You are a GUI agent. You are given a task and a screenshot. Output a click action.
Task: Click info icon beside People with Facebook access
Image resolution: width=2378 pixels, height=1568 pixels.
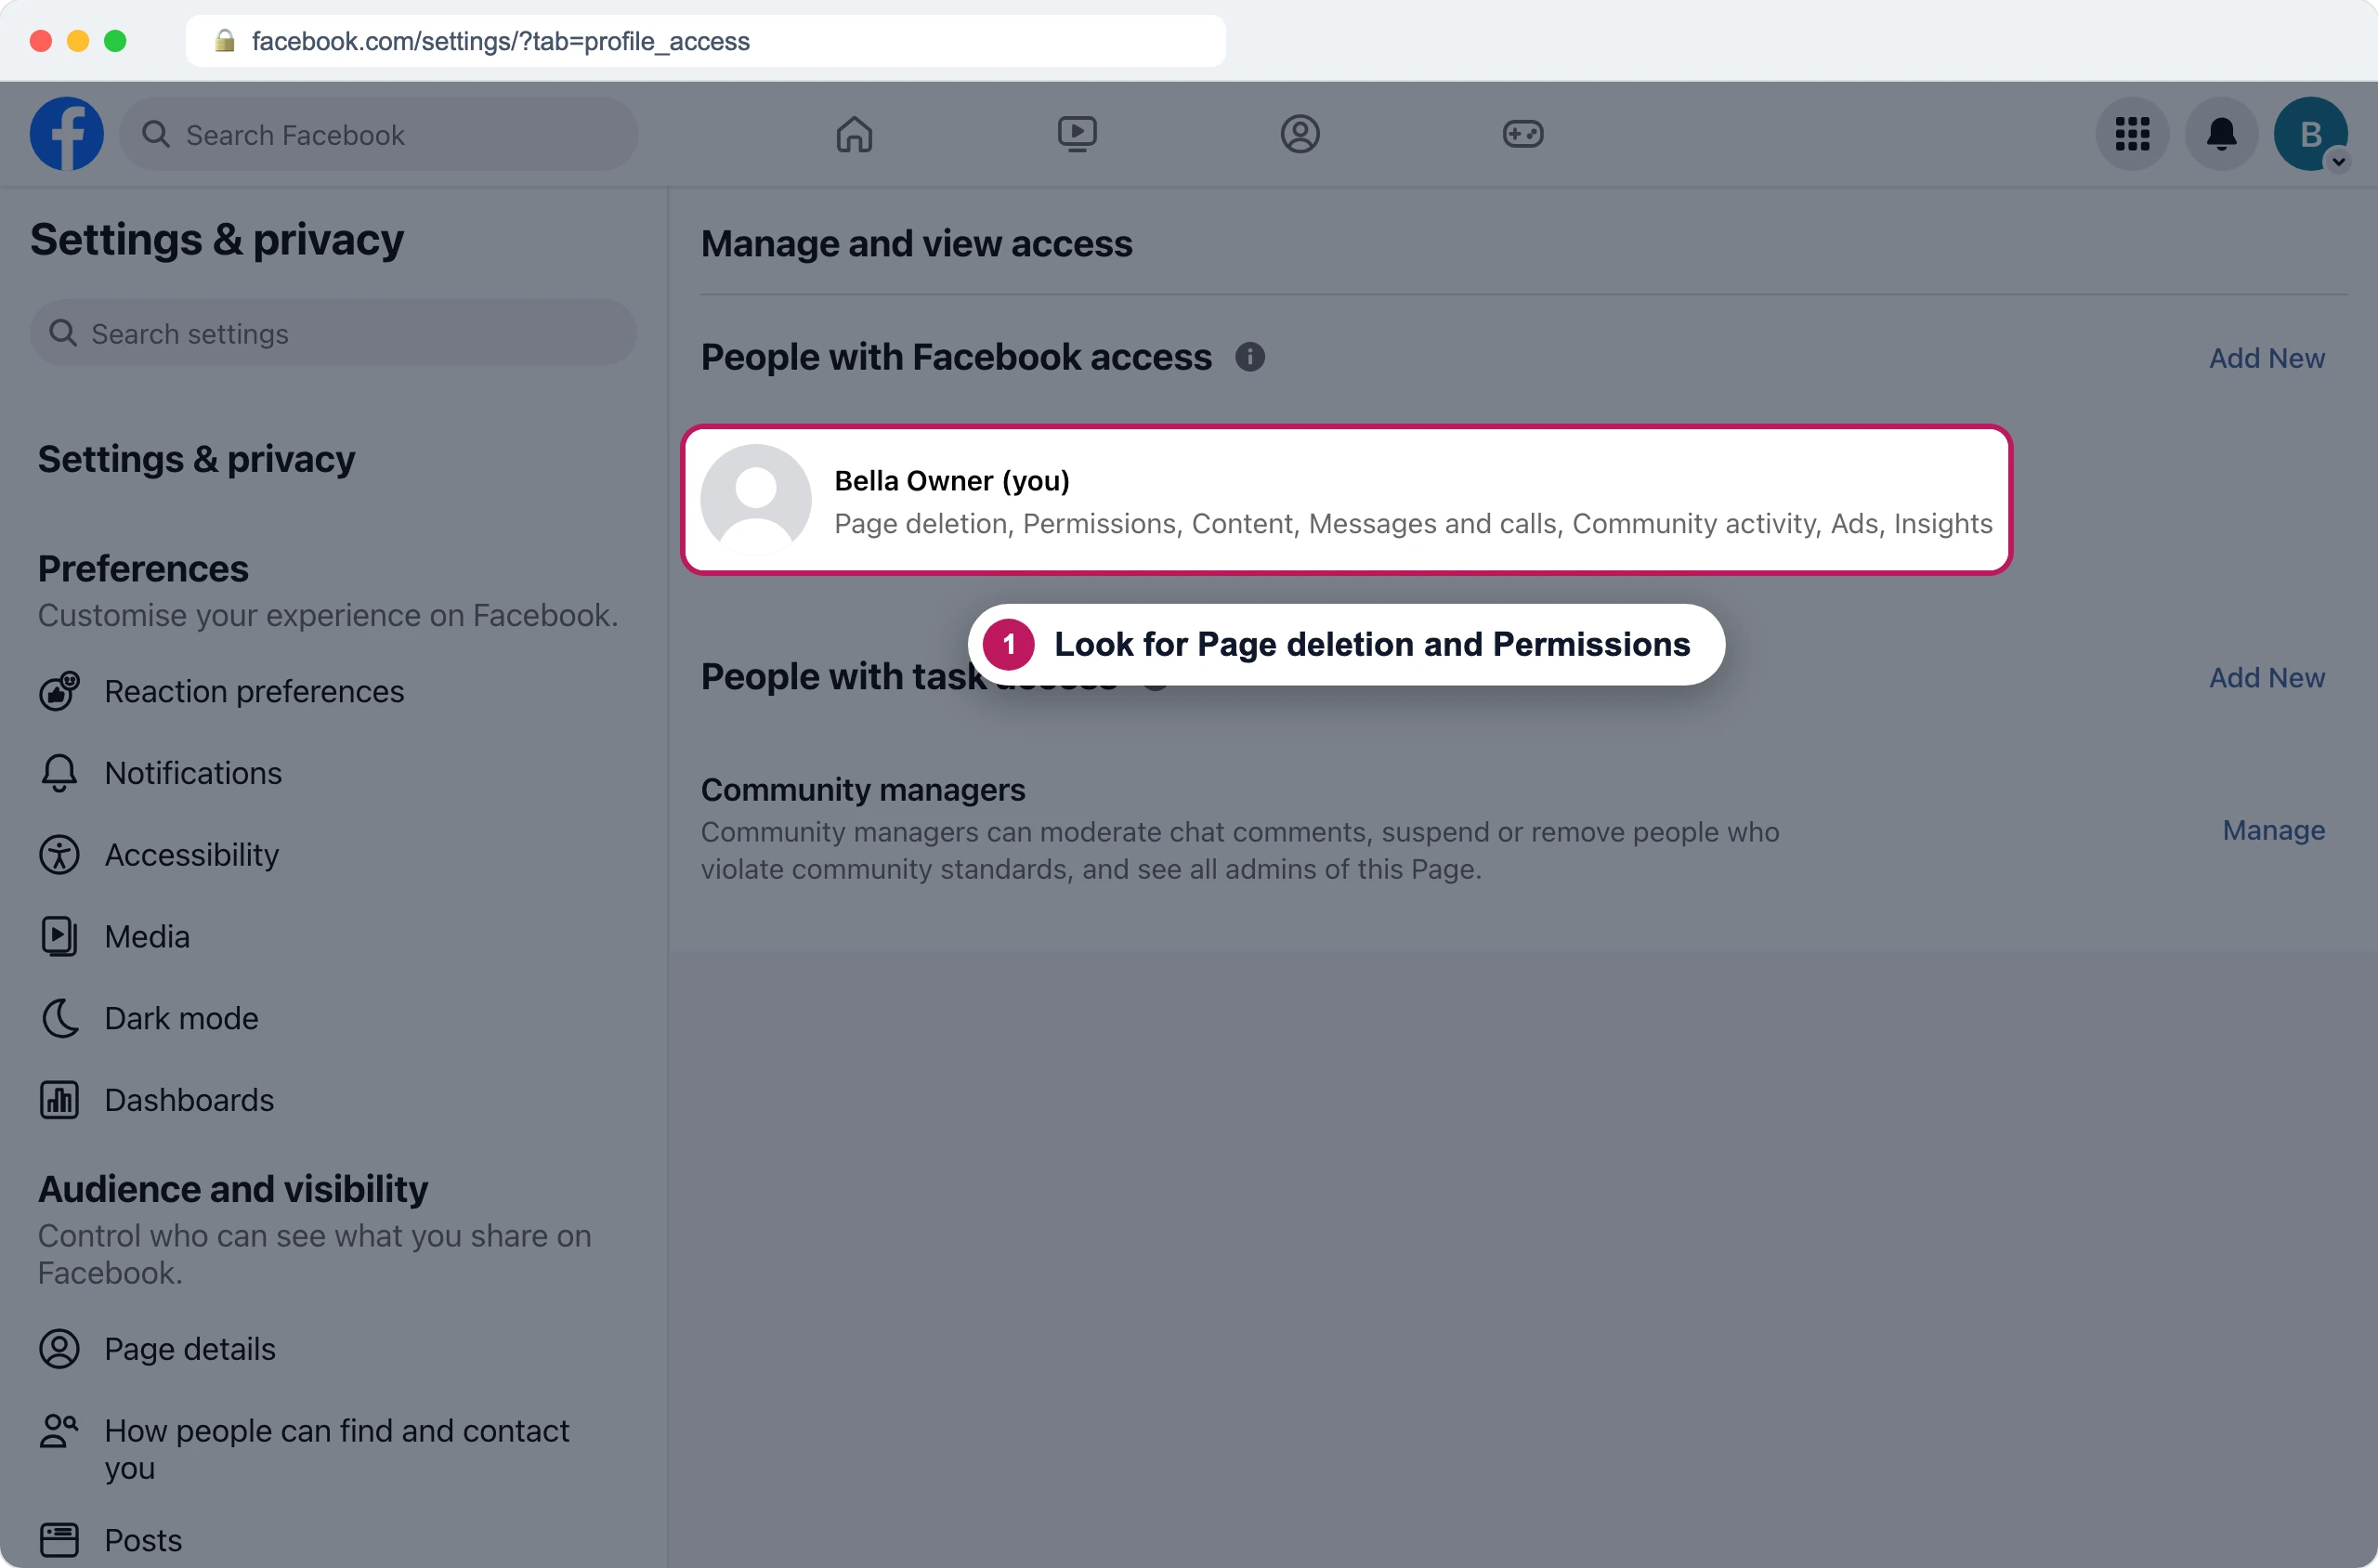click(x=1249, y=357)
